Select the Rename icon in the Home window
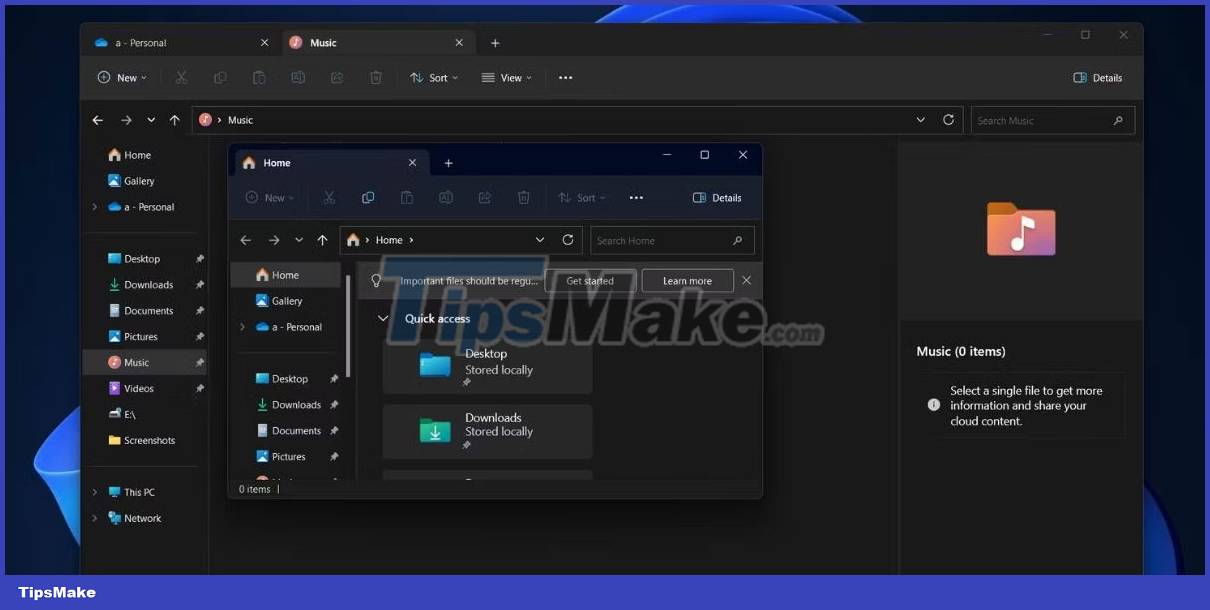This screenshot has height=610, width=1210. click(x=446, y=197)
